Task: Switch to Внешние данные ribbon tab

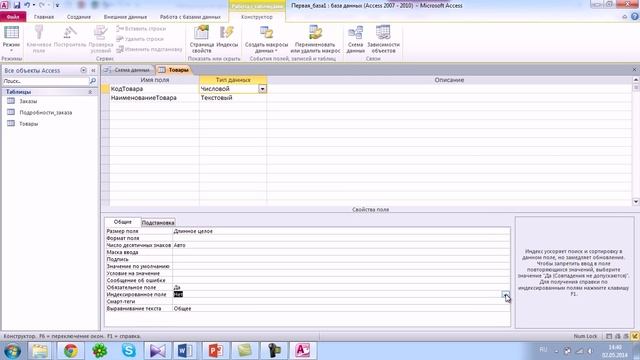Action: [x=125, y=17]
